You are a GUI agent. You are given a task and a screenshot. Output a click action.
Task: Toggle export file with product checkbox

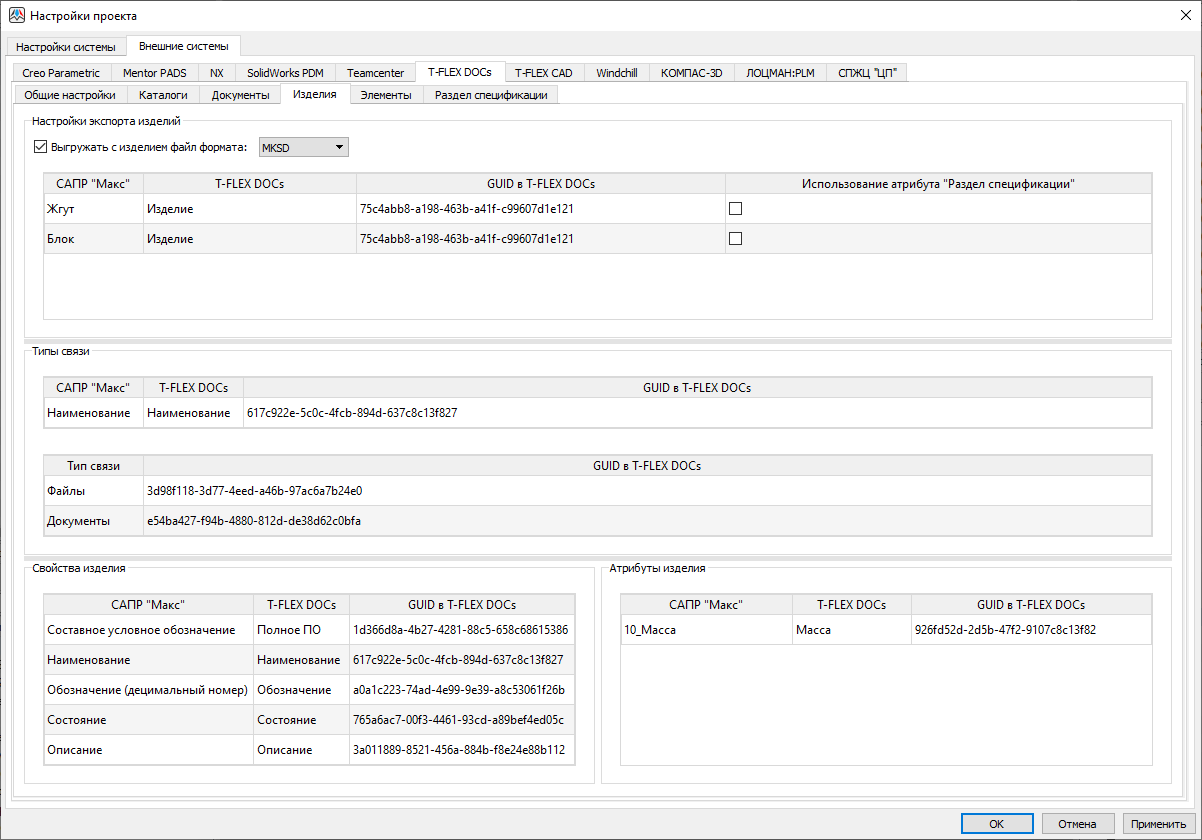41,148
